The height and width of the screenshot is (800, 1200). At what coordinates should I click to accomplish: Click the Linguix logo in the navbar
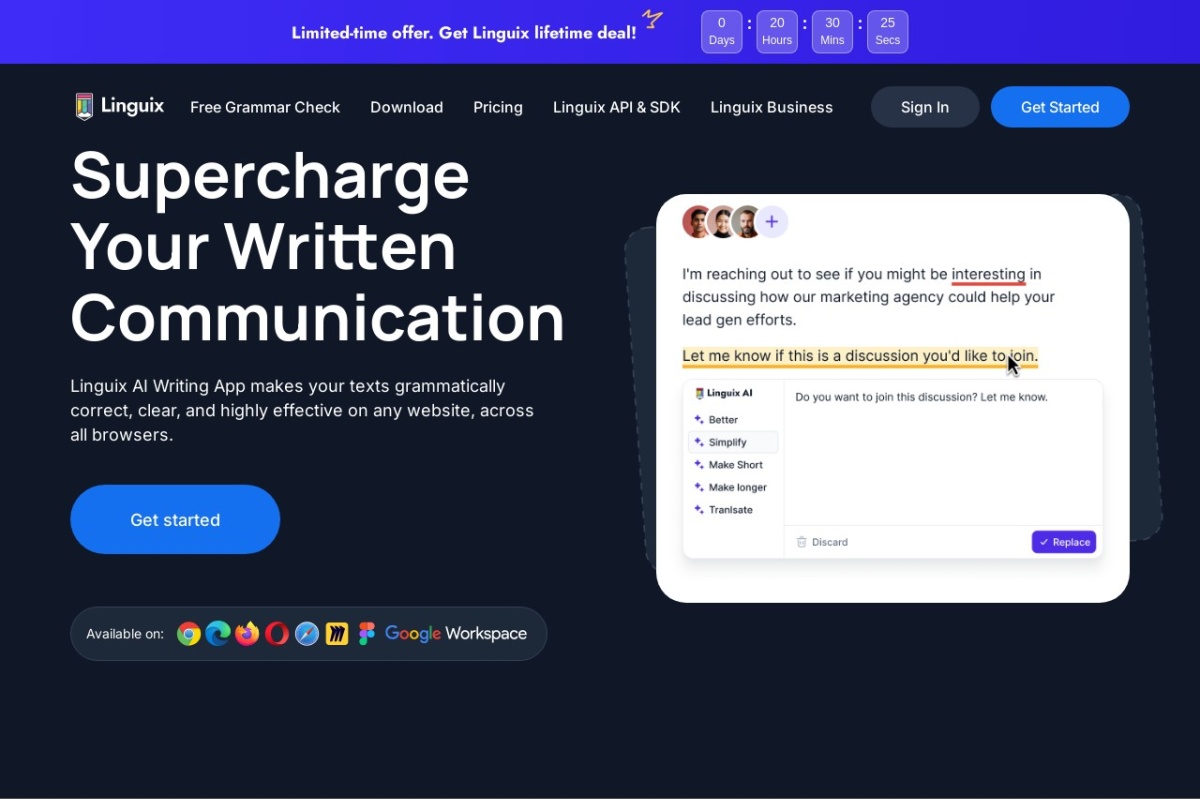[x=120, y=107]
